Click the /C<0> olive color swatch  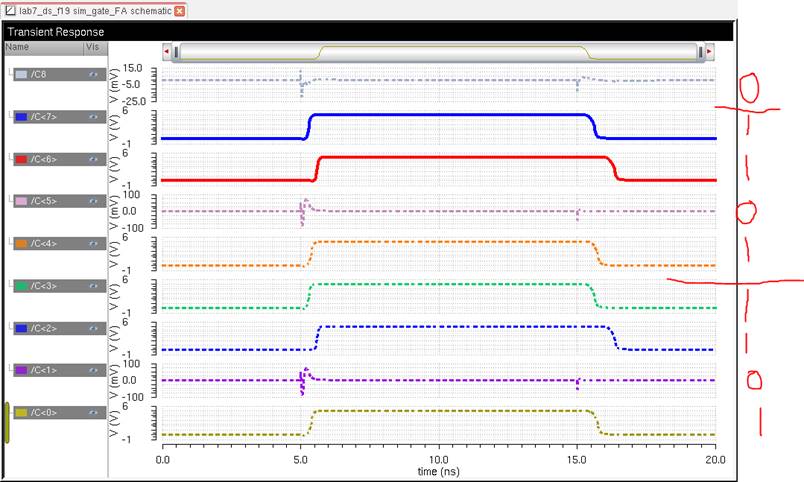pyautogui.click(x=22, y=413)
